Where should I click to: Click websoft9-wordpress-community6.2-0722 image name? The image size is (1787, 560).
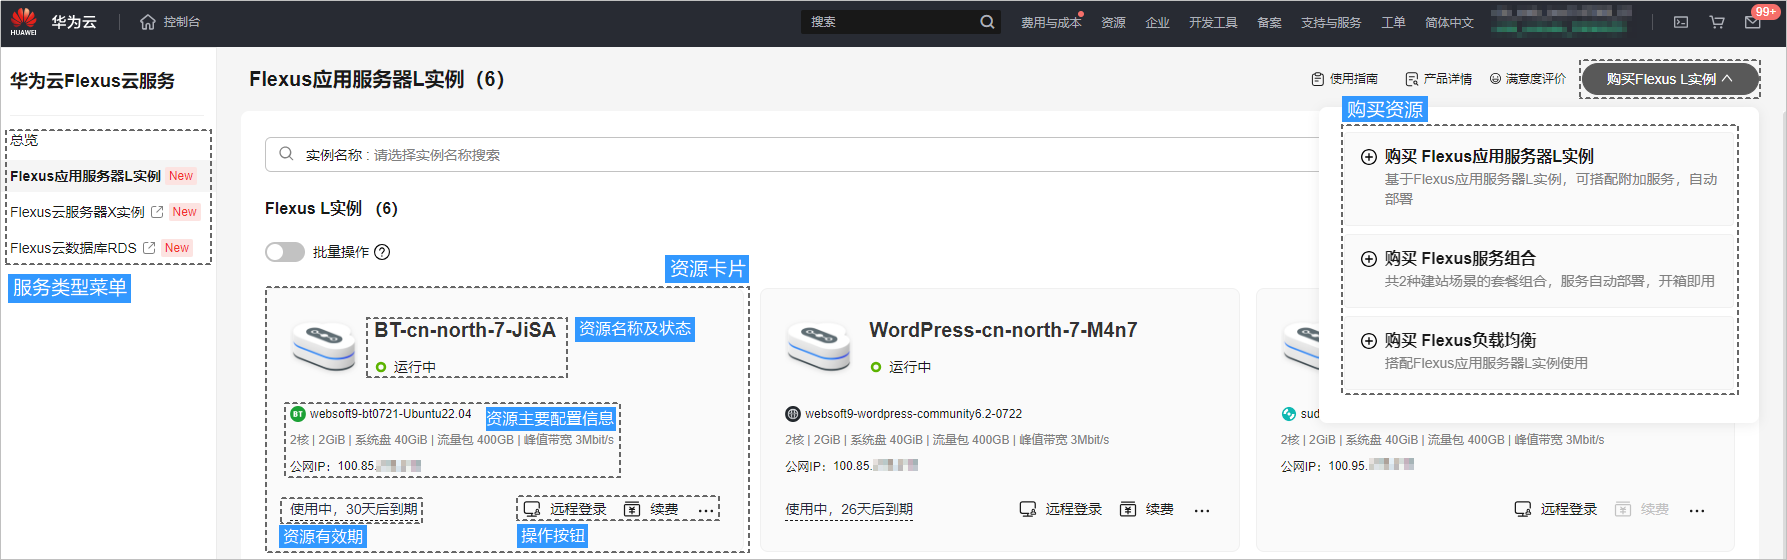click(914, 414)
